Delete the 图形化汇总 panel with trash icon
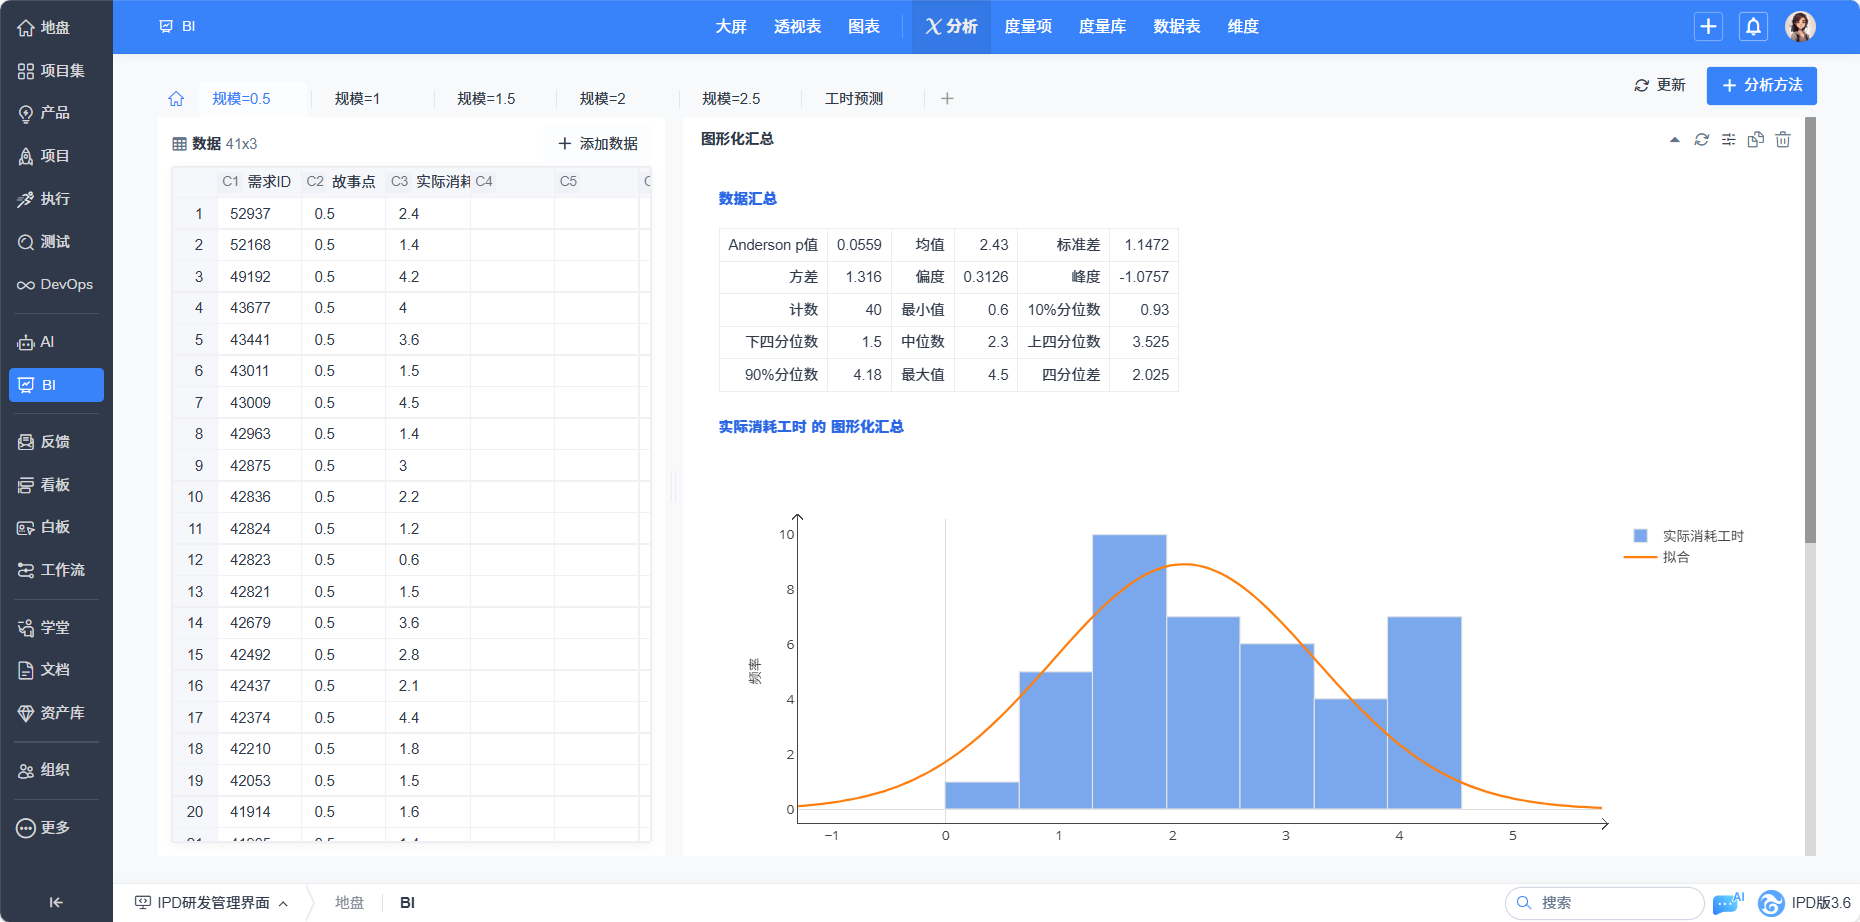The width and height of the screenshot is (1860, 922). [1783, 140]
